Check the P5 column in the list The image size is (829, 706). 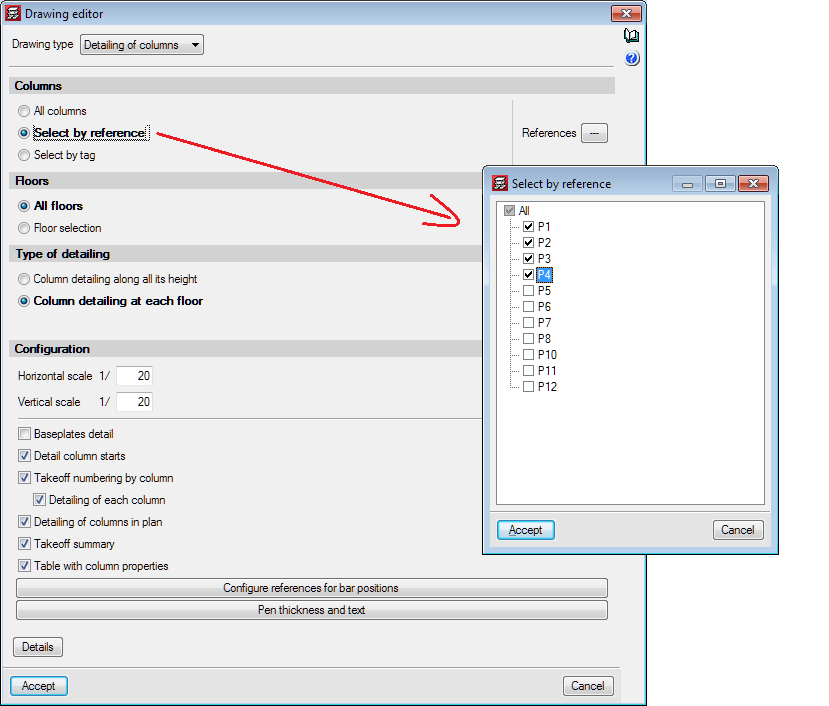528,291
